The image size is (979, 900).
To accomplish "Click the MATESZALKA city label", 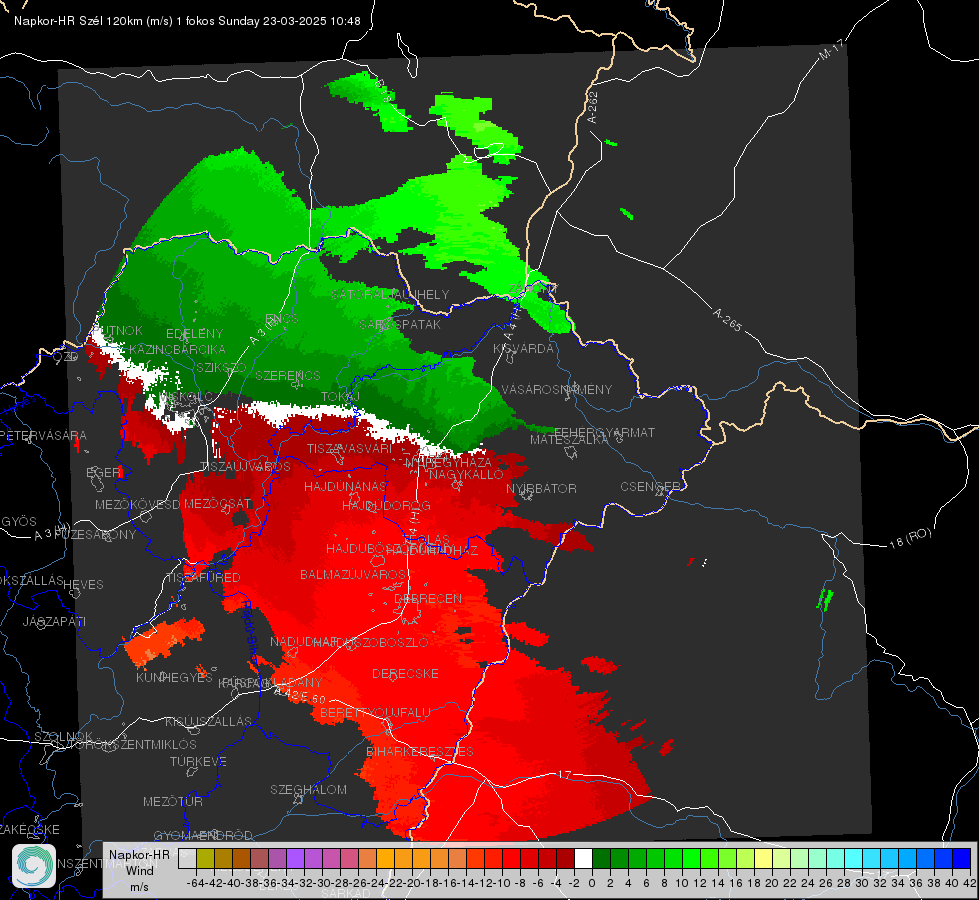I will coord(569,440).
